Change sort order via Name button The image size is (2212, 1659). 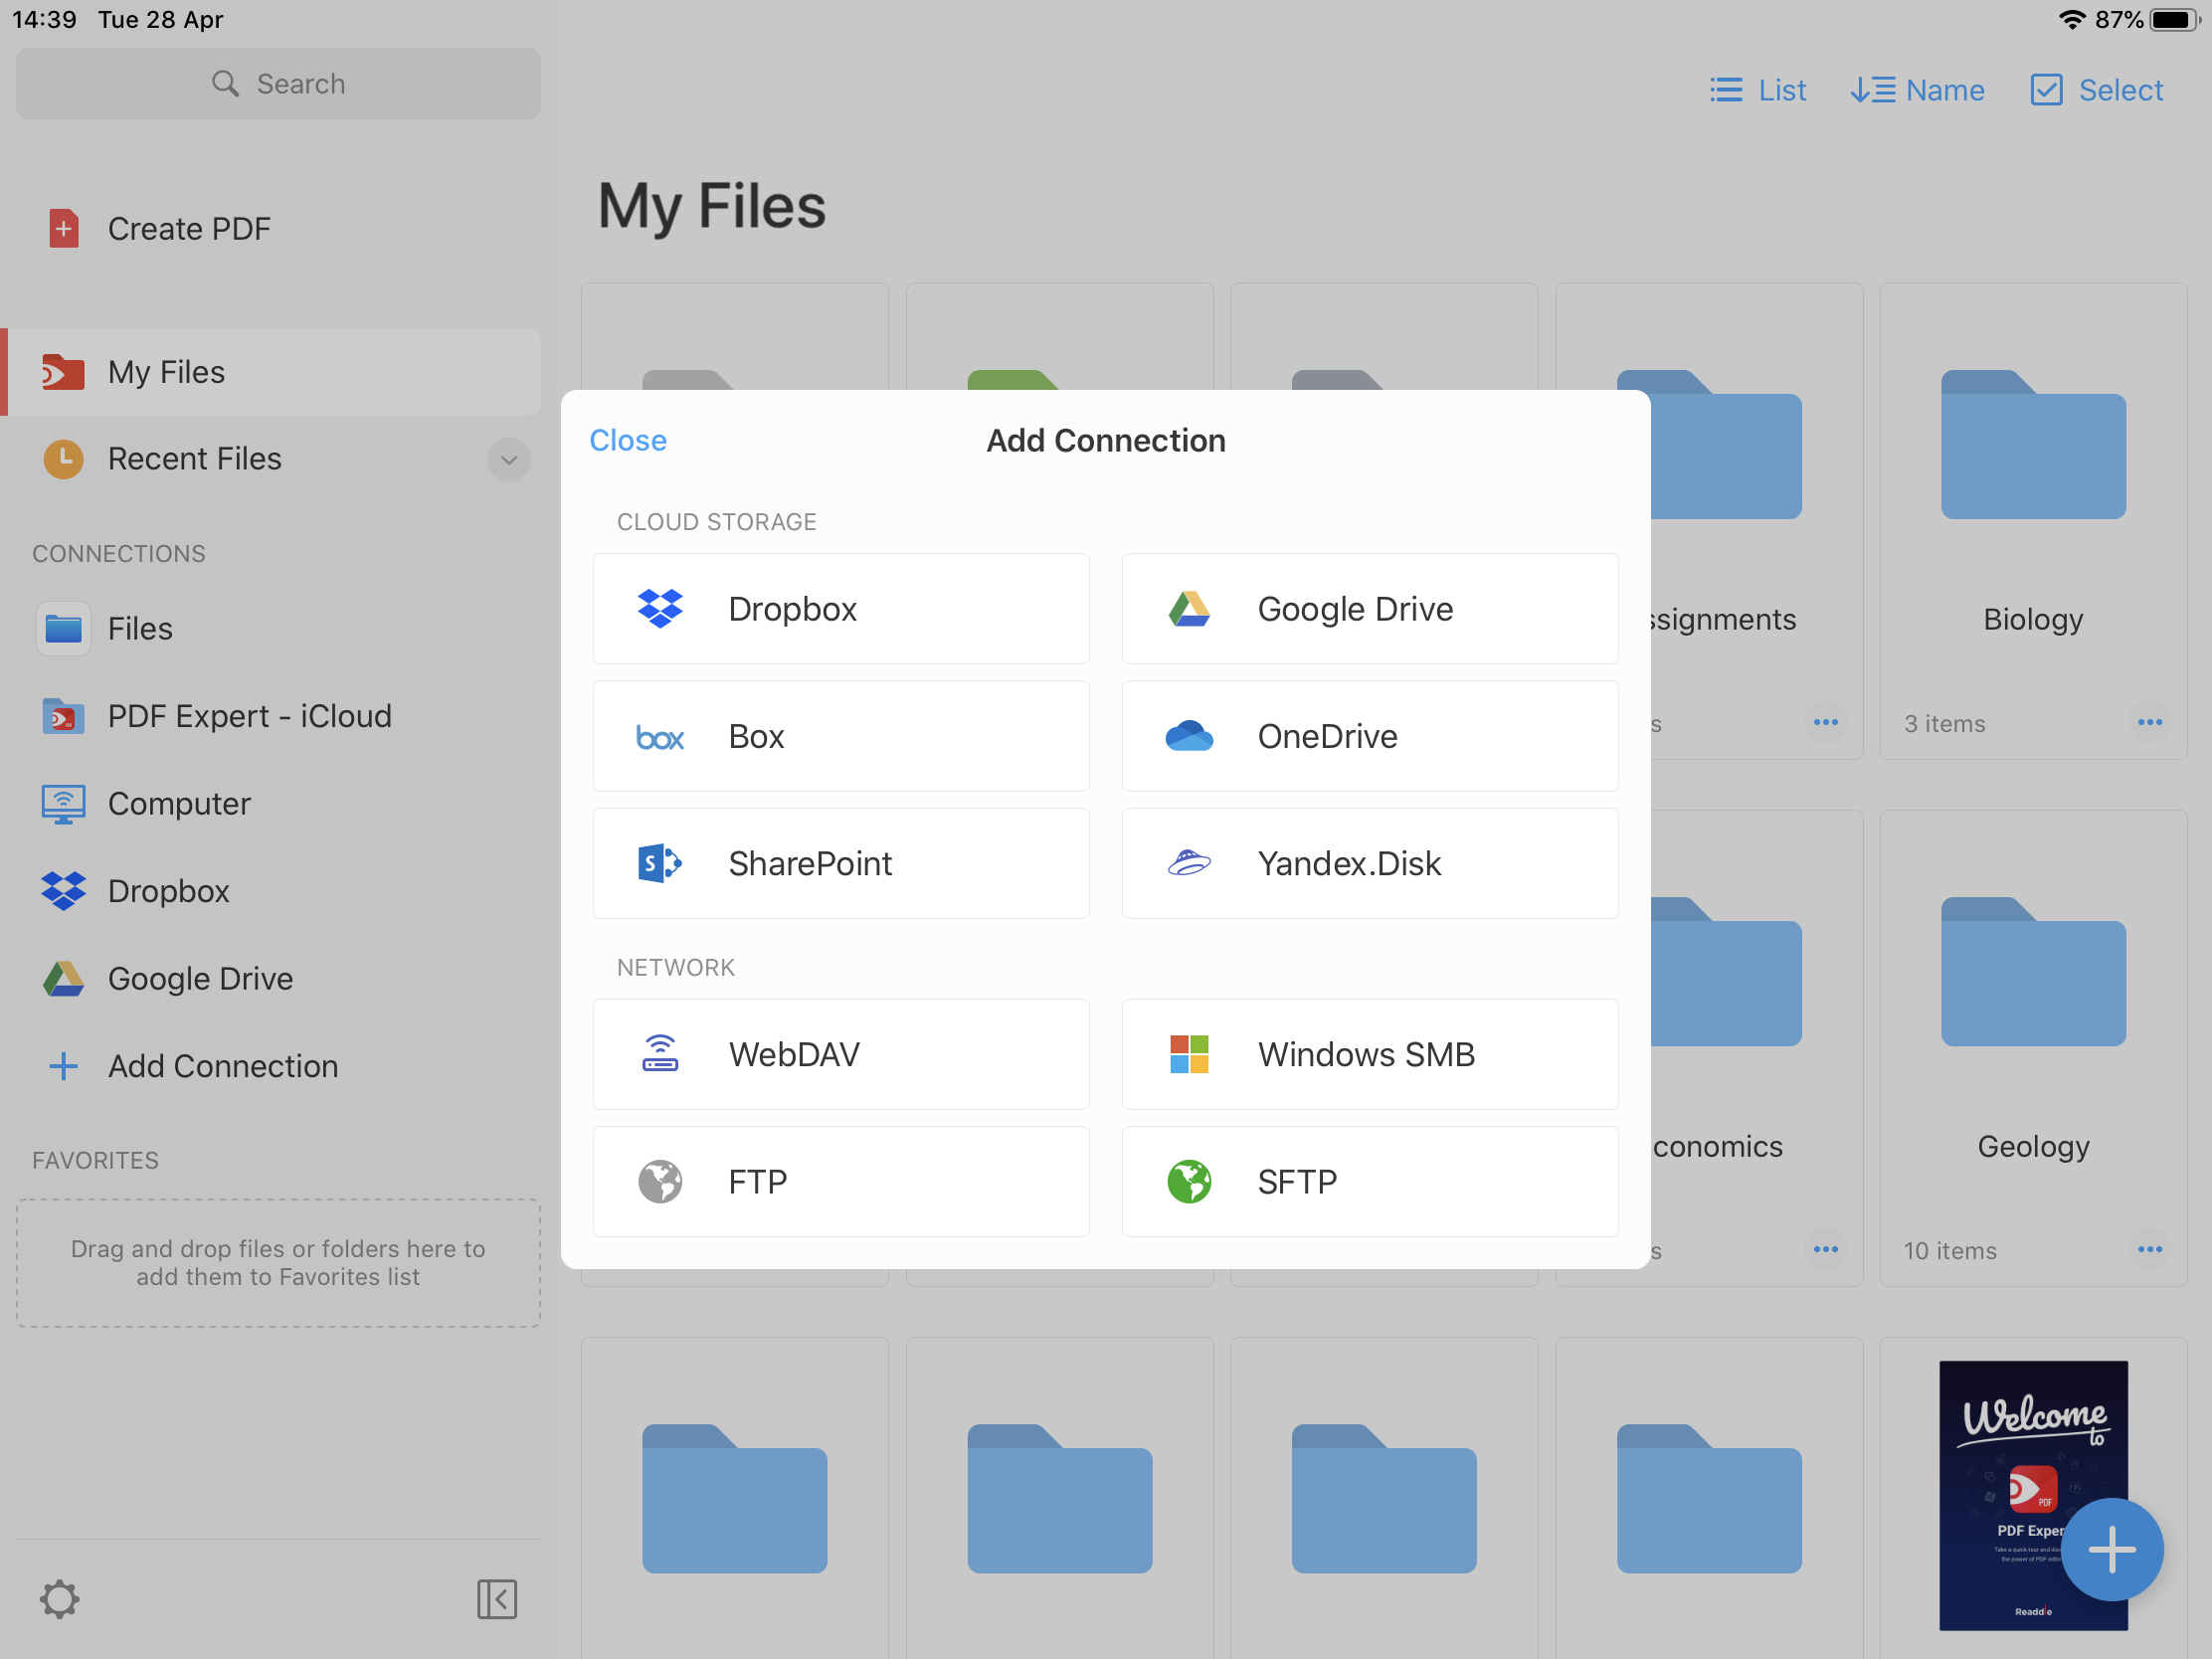[1917, 90]
